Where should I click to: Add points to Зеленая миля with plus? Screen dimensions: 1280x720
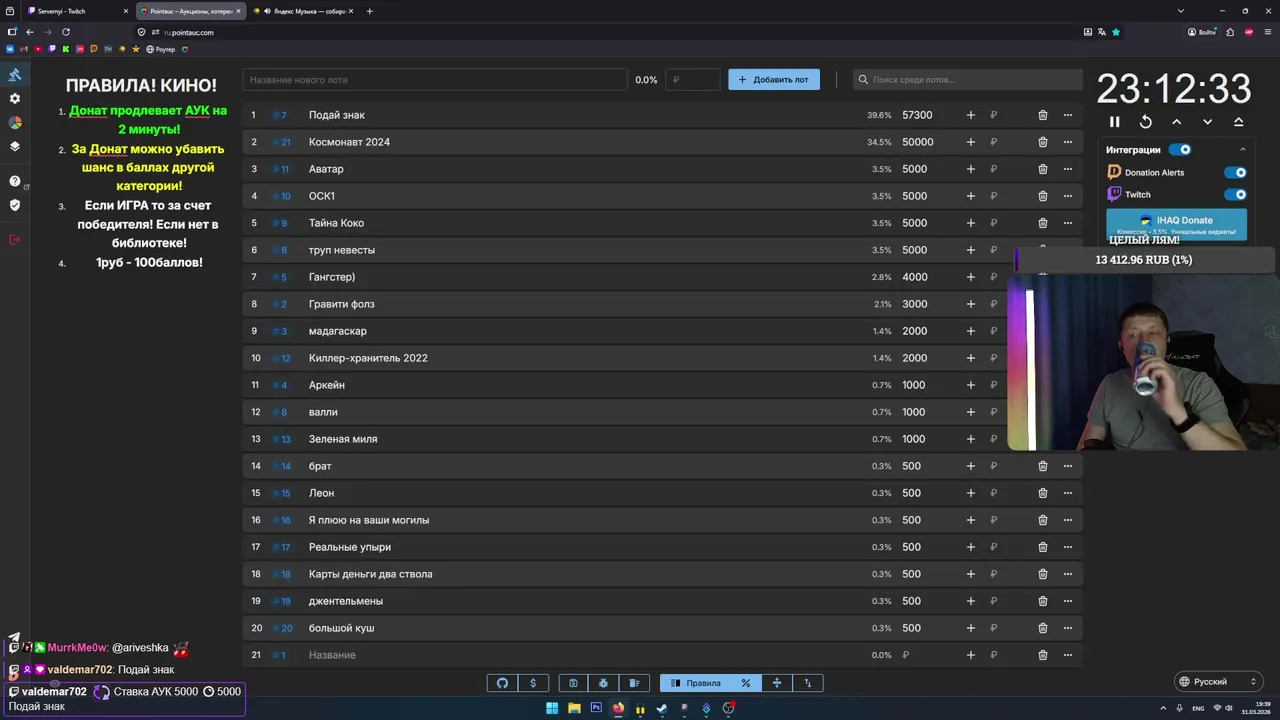pos(970,439)
